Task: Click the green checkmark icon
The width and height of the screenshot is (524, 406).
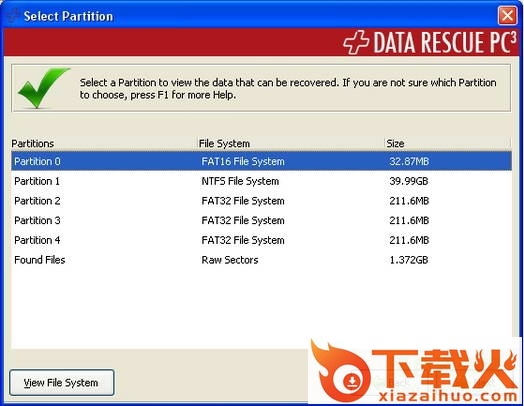Action: pos(44,88)
